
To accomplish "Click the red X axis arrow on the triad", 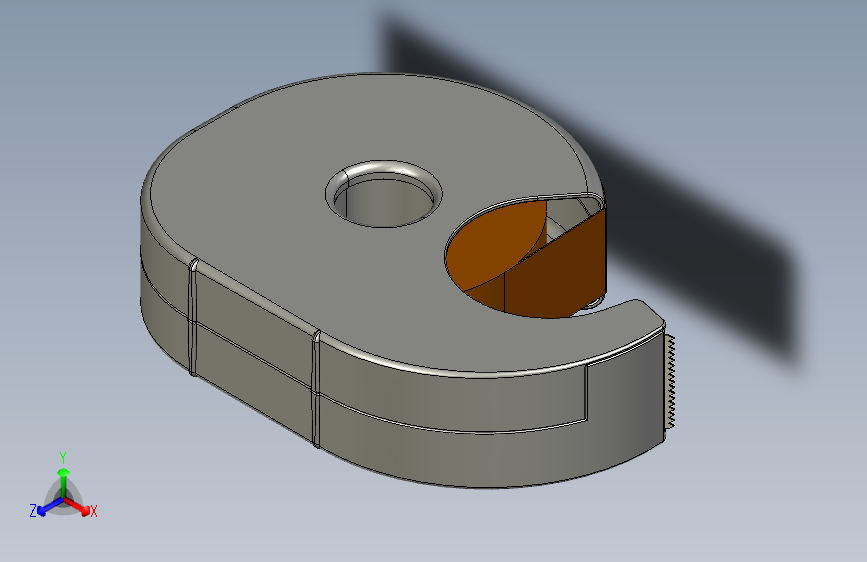I will click(77, 506).
